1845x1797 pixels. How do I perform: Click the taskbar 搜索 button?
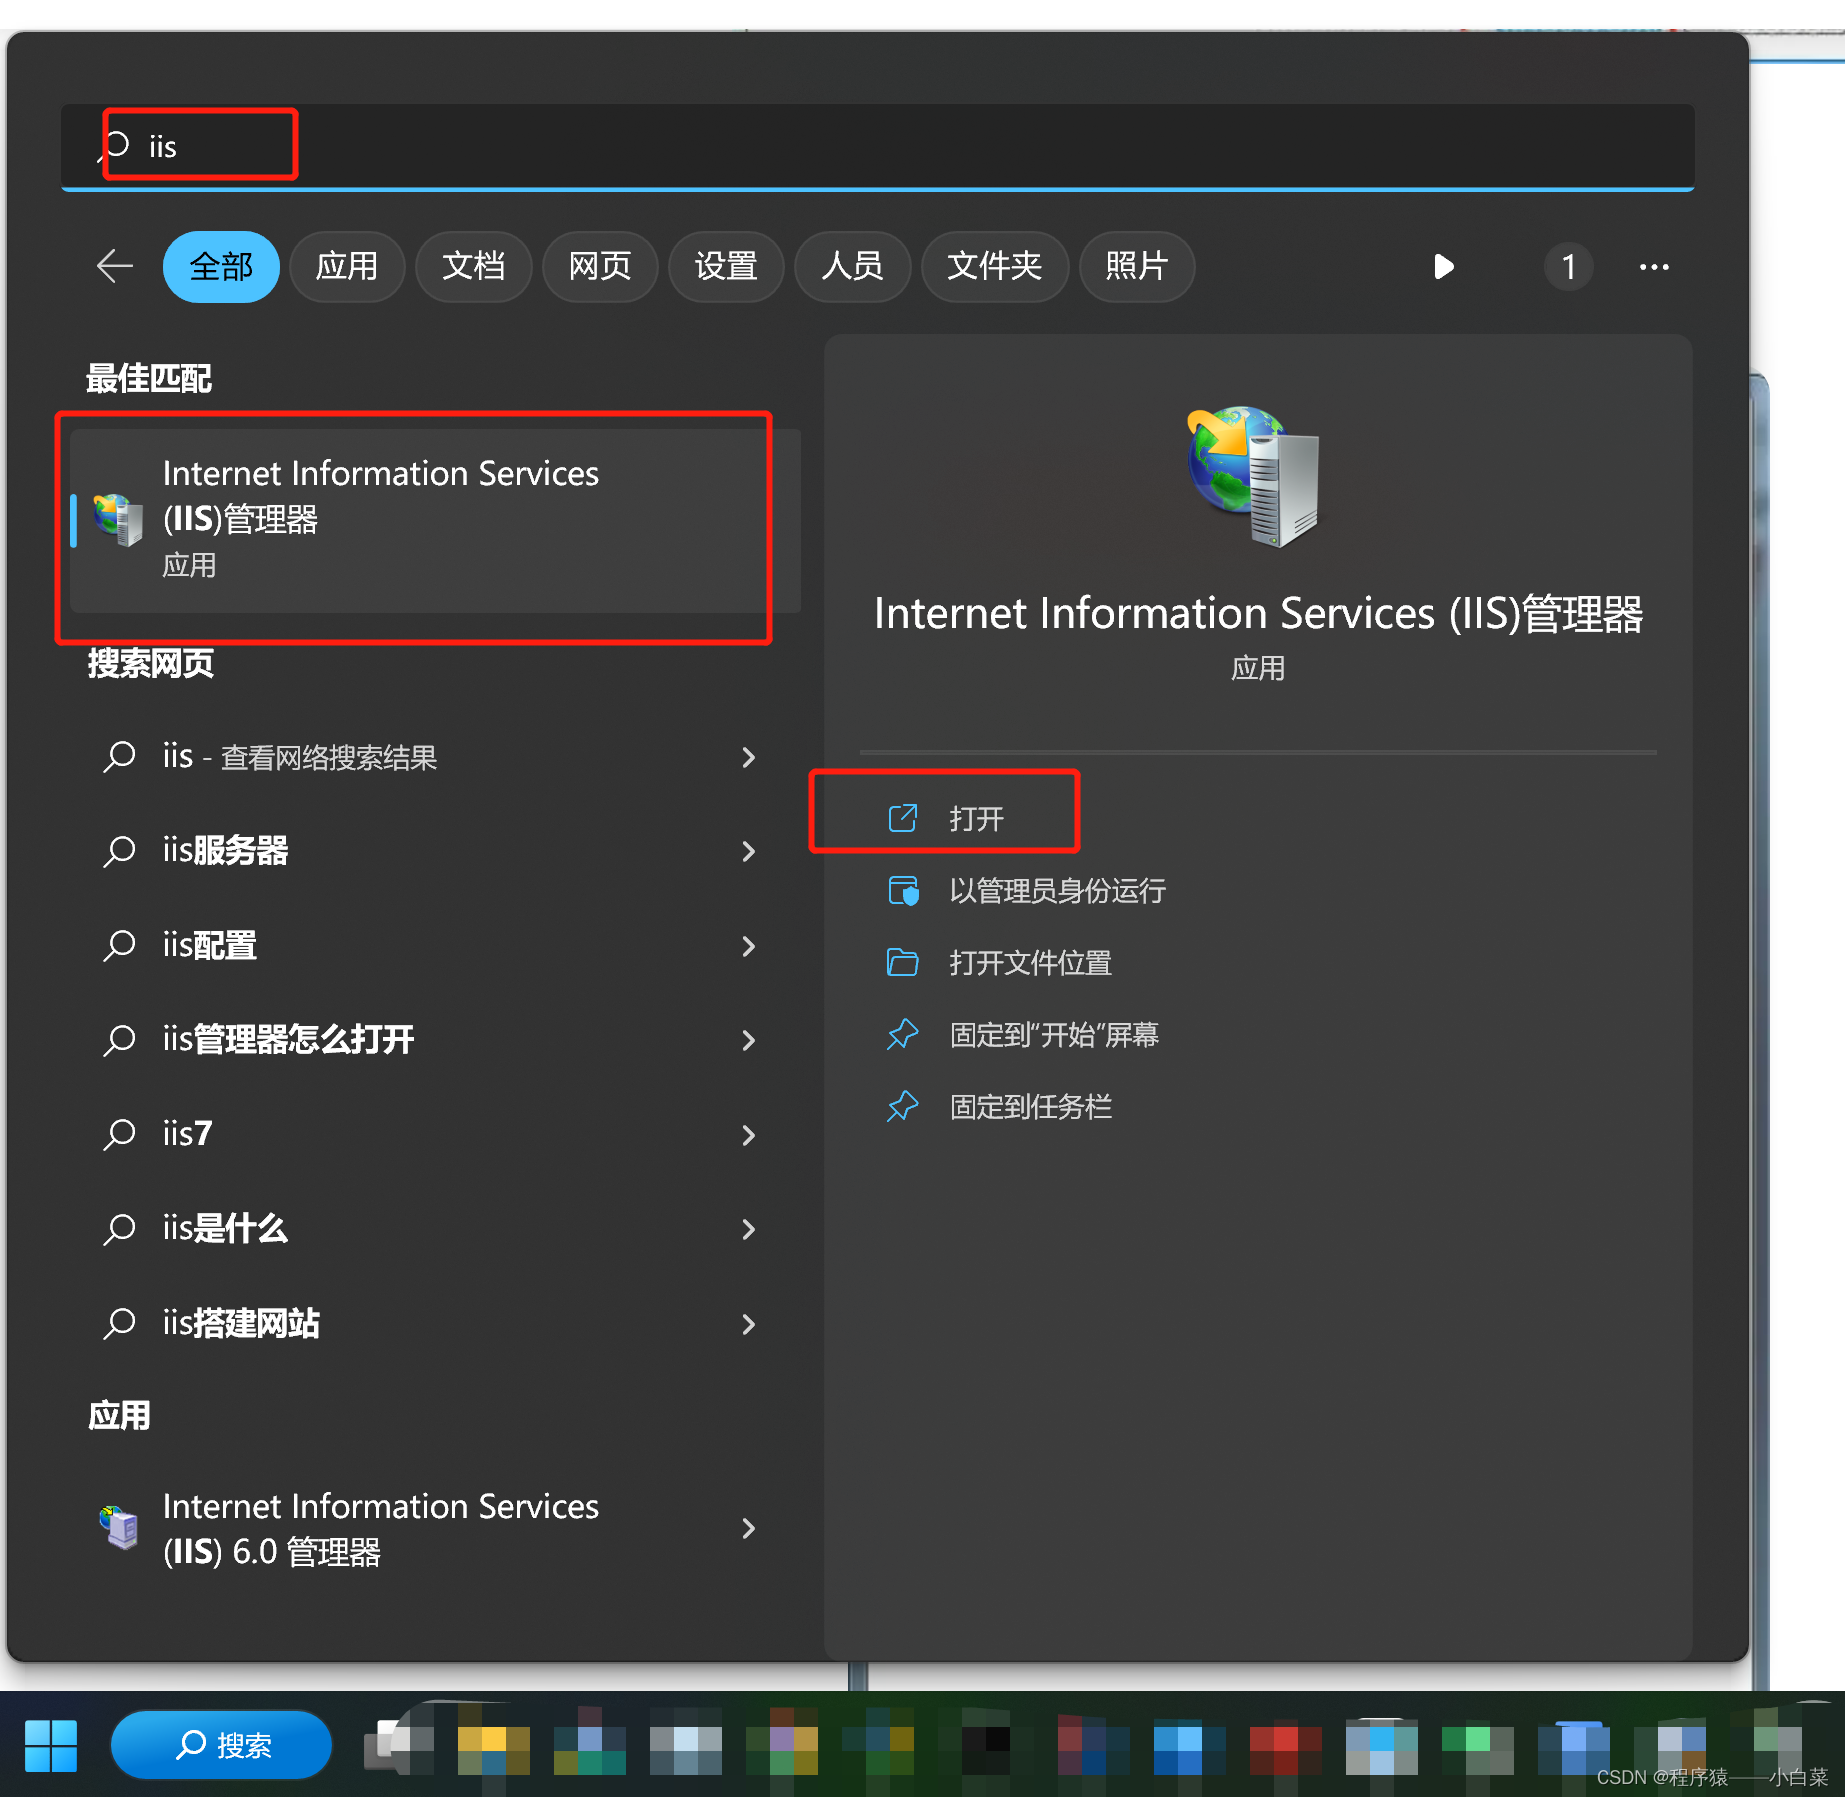point(221,1745)
